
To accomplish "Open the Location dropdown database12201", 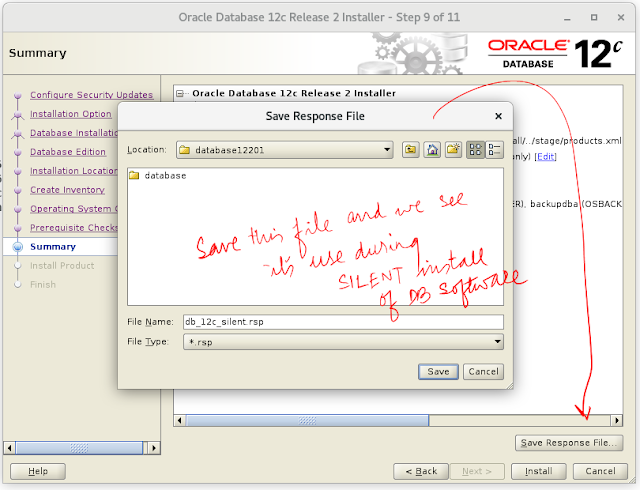I will pyautogui.click(x=285, y=150).
